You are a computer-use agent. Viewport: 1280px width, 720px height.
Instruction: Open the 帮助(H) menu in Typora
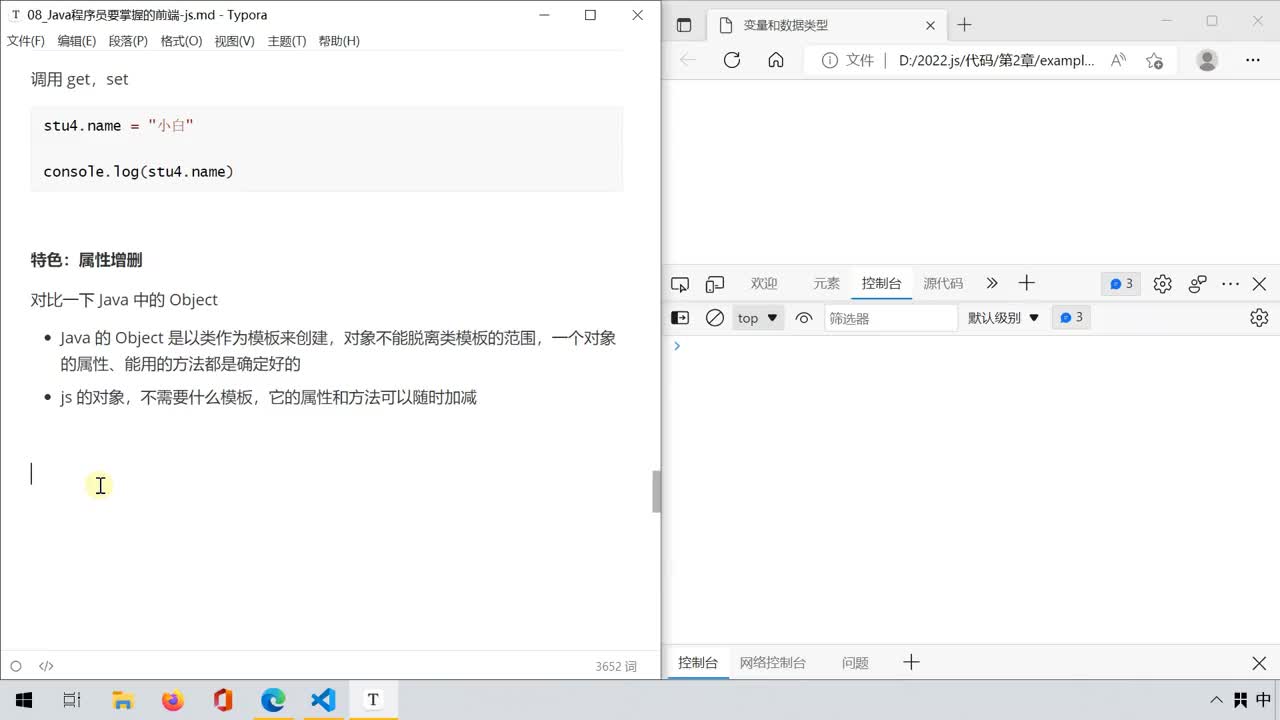pyautogui.click(x=339, y=41)
